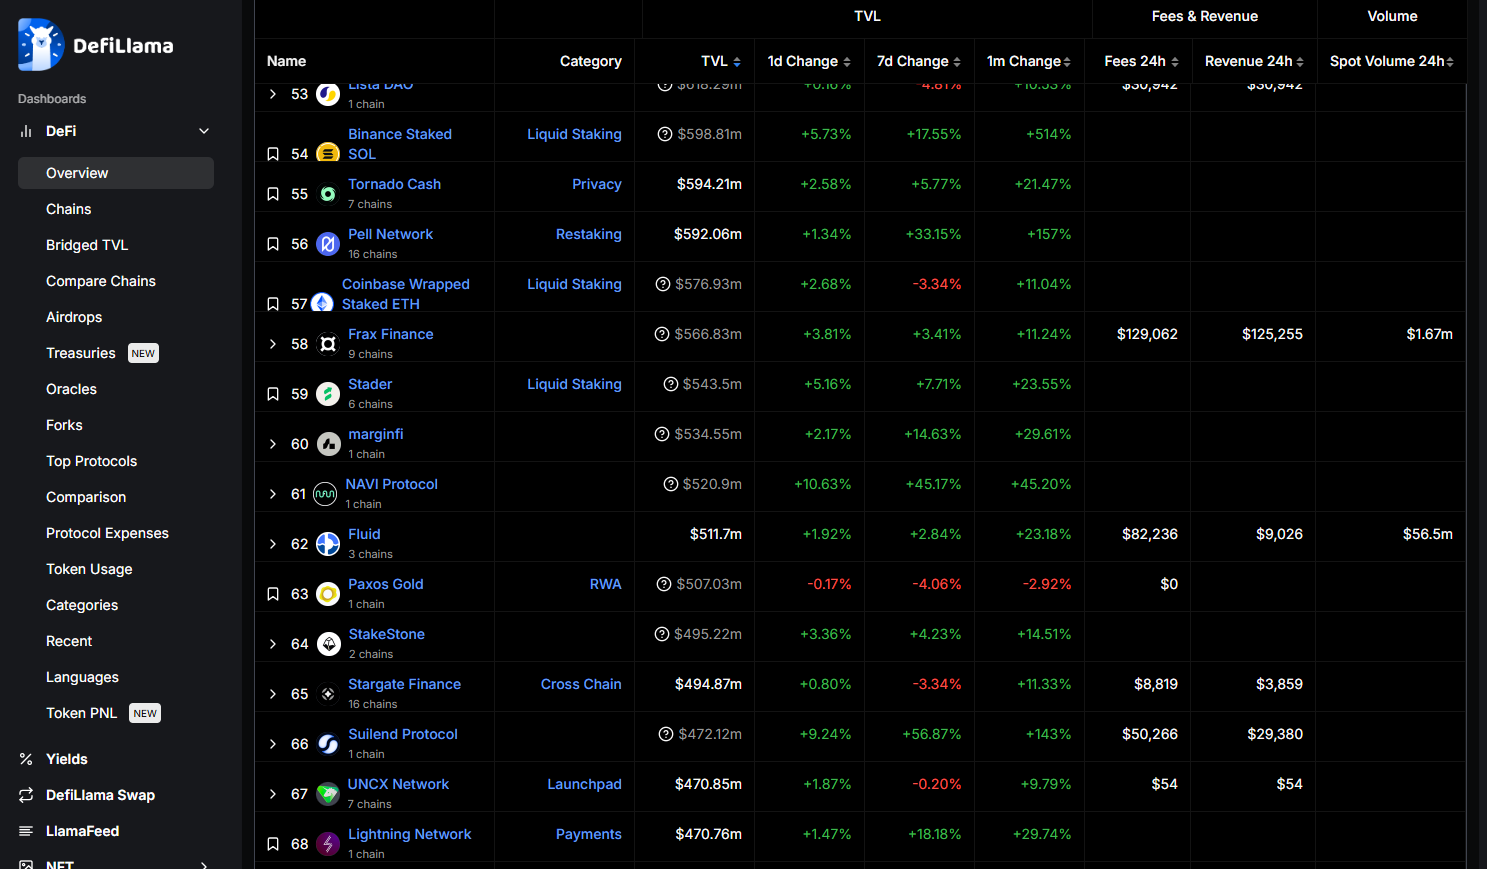Click the Lightning Network logo icon
This screenshot has width=1487, height=869.
pyautogui.click(x=328, y=844)
